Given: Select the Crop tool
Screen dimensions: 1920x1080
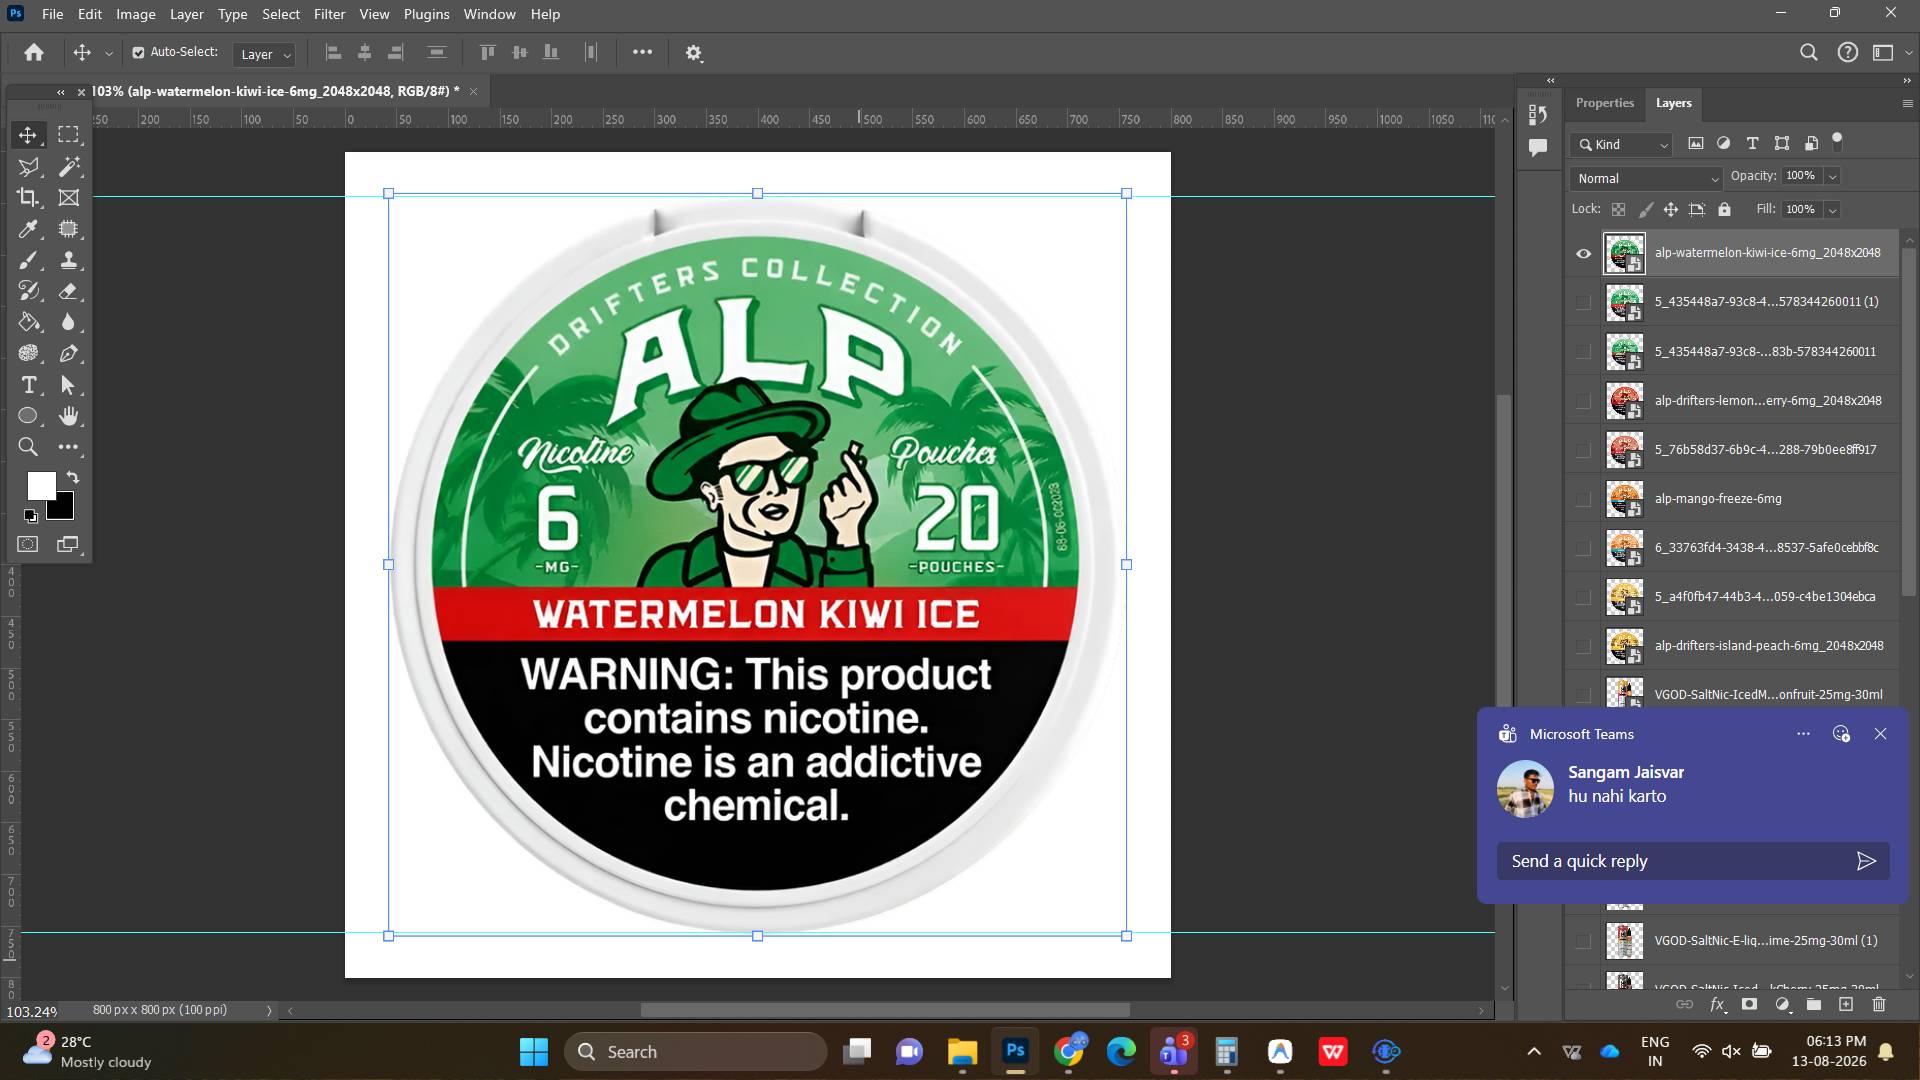Looking at the screenshot, I should (28, 197).
